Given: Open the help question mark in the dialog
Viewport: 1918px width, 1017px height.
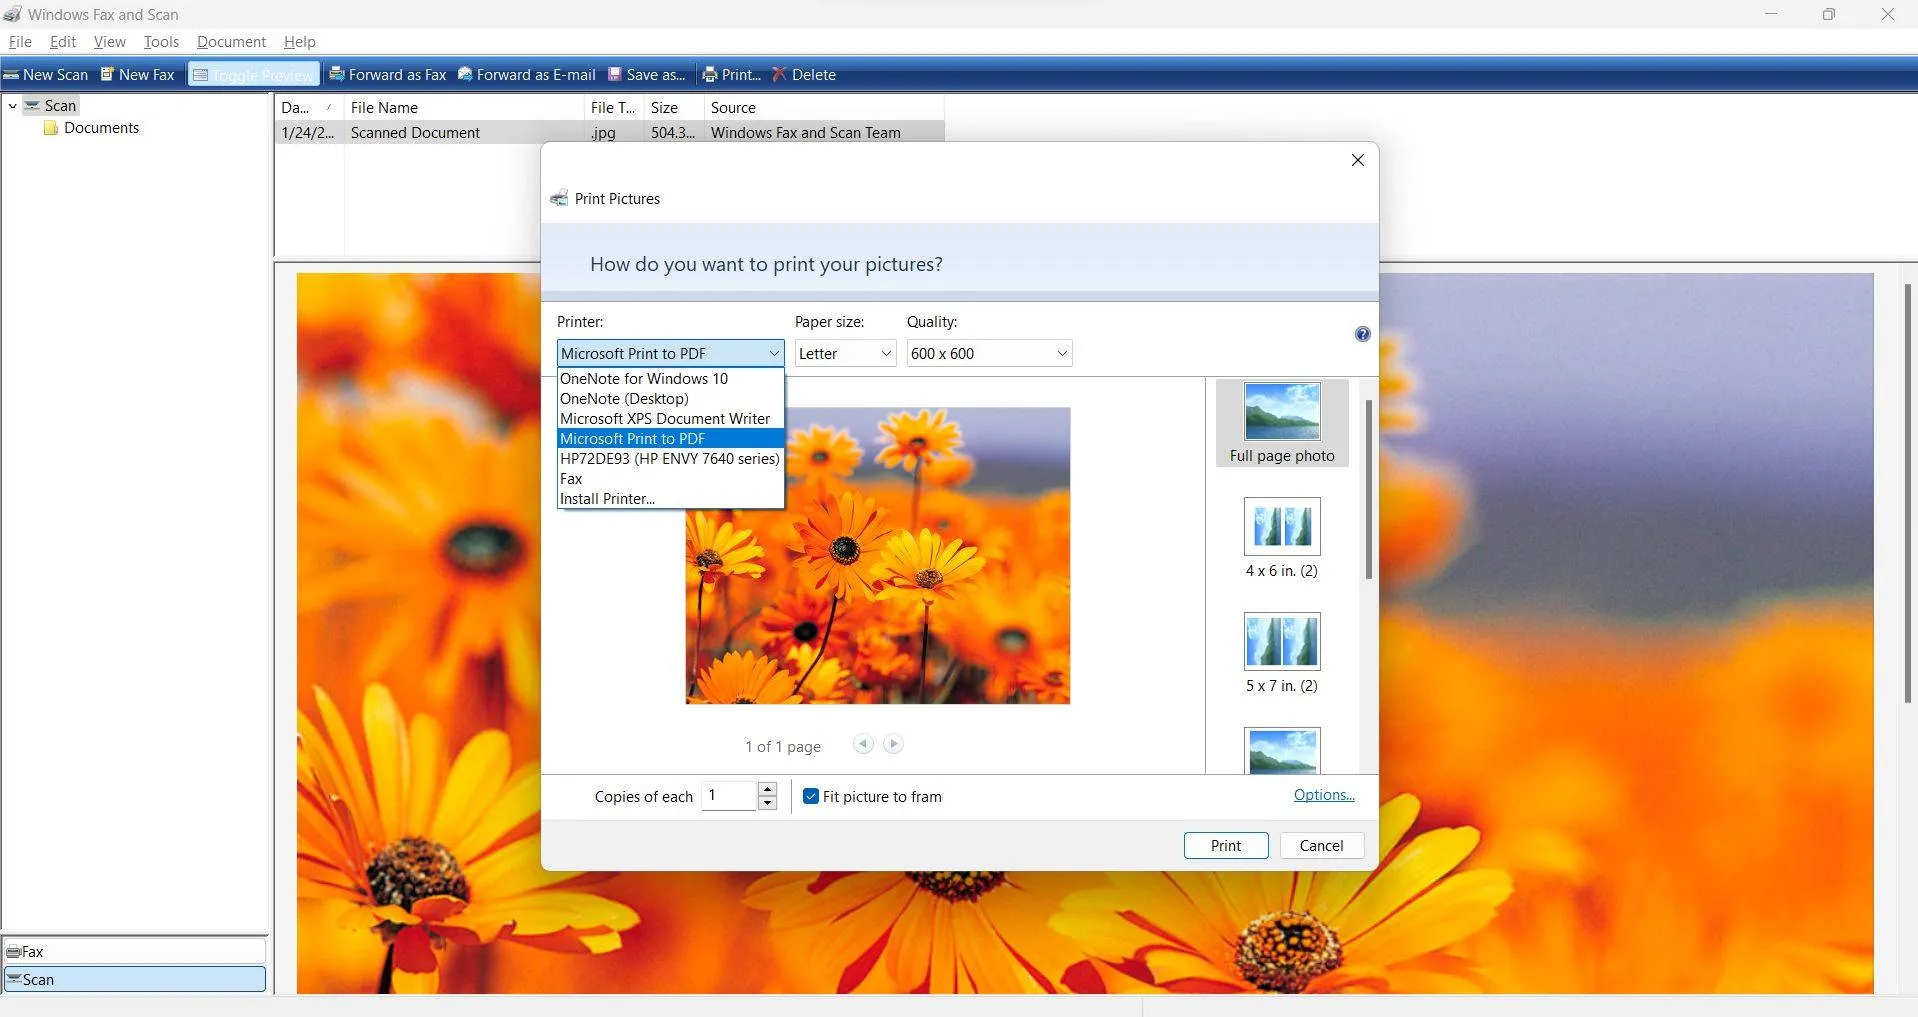Looking at the screenshot, I should tap(1361, 334).
